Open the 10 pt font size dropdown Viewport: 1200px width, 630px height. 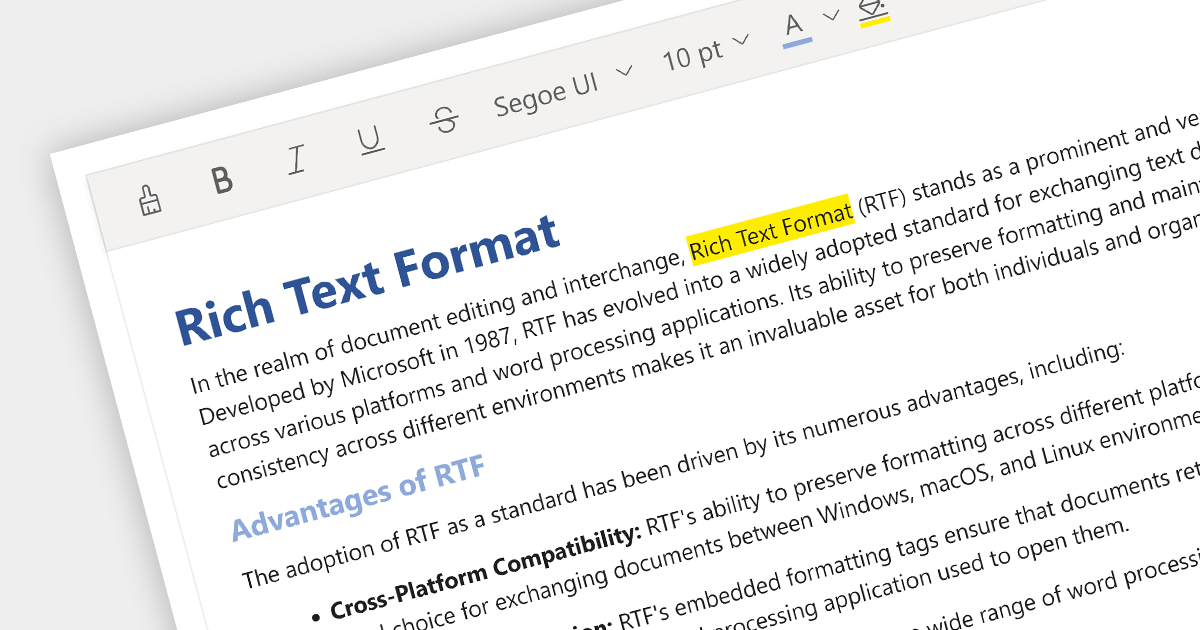point(705,52)
